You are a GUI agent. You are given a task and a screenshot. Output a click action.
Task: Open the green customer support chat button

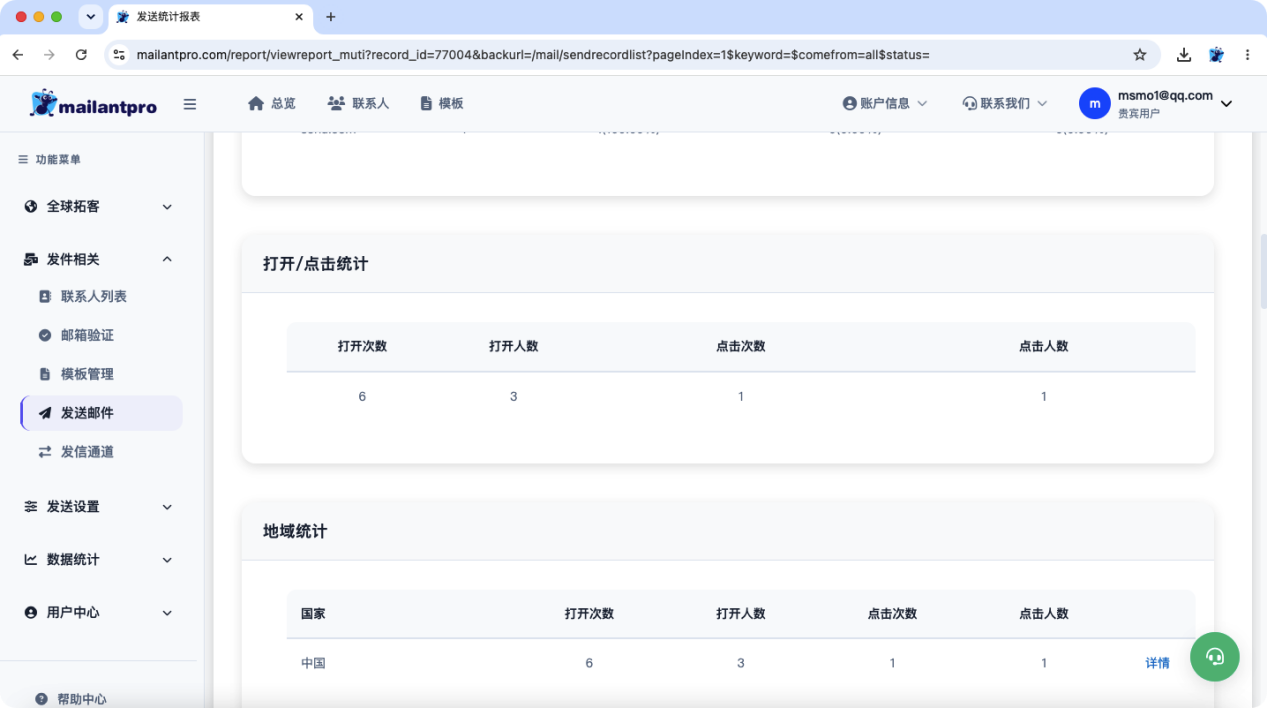coord(1215,656)
